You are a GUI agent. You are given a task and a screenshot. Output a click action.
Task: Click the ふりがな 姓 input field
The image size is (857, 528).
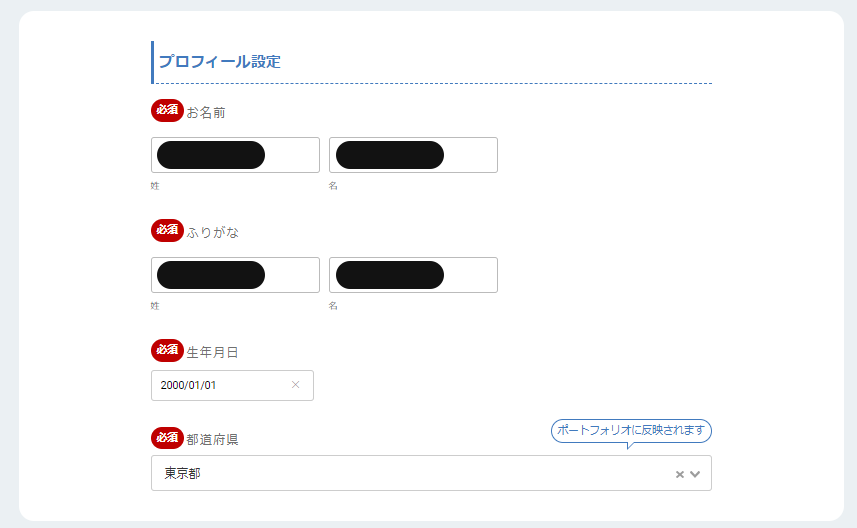[x=235, y=275]
